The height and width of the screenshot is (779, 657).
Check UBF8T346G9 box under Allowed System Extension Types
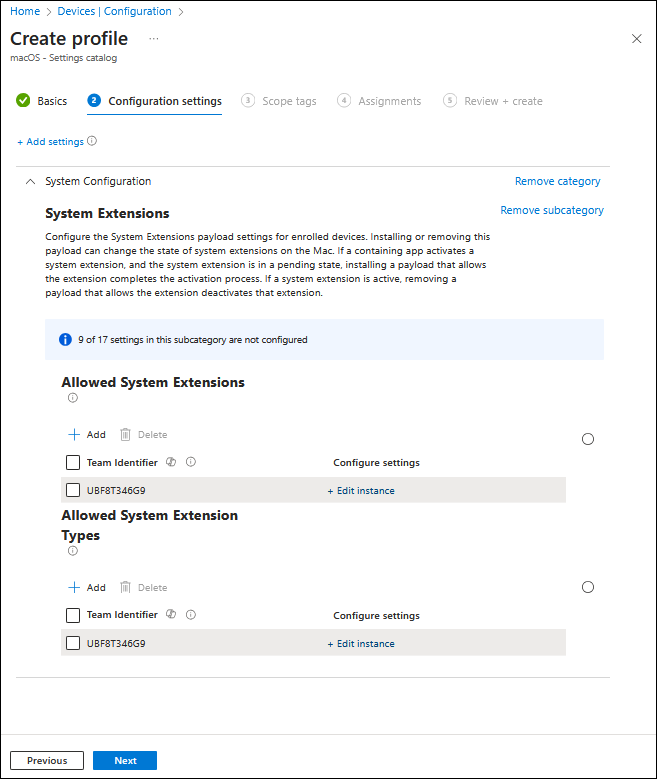73,643
